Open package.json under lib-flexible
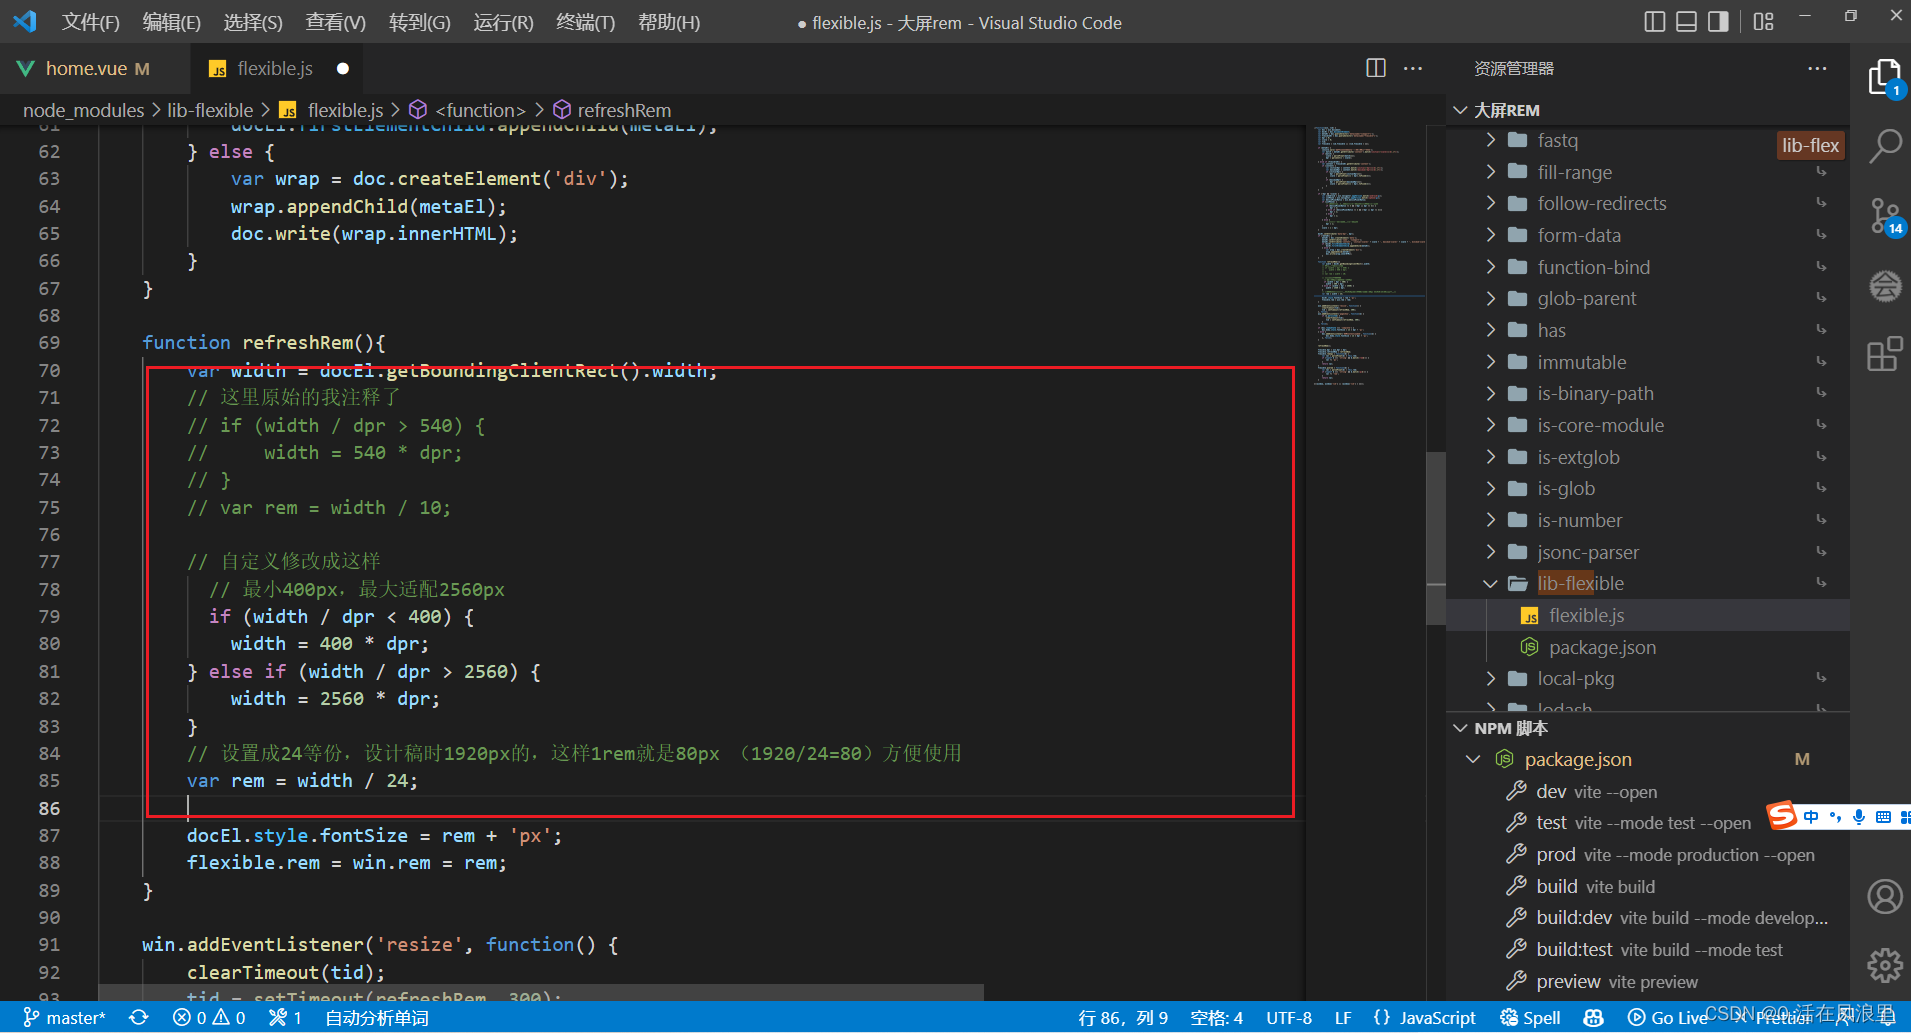 click(x=1648, y=647)
